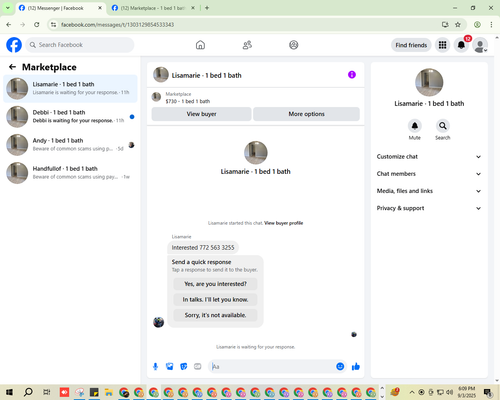Open Lisamarie - 1 bed 1 bath conversation
The width and height of the screenshot is (500, 400).
click(x=70, y=89)
